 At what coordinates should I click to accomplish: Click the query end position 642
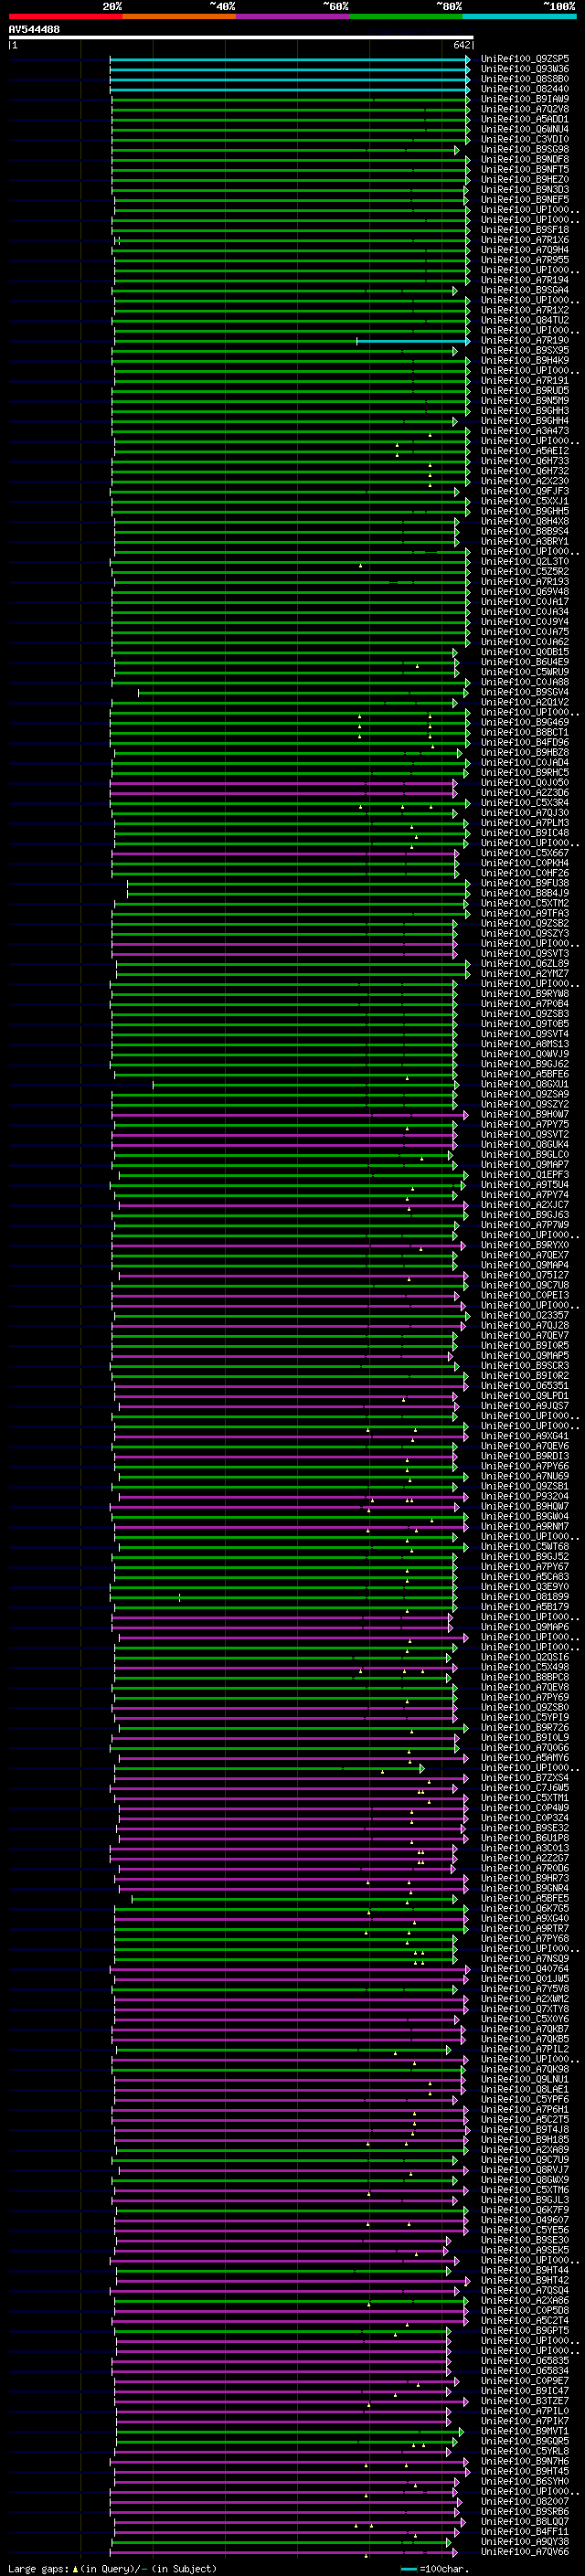pyautogui.click(x=462, y=45)
